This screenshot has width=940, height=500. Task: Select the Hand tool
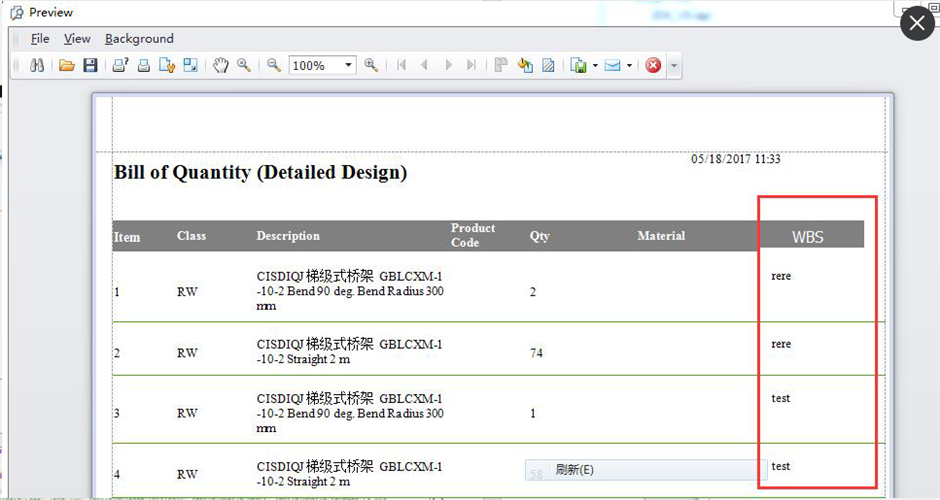tap(221, 65)
